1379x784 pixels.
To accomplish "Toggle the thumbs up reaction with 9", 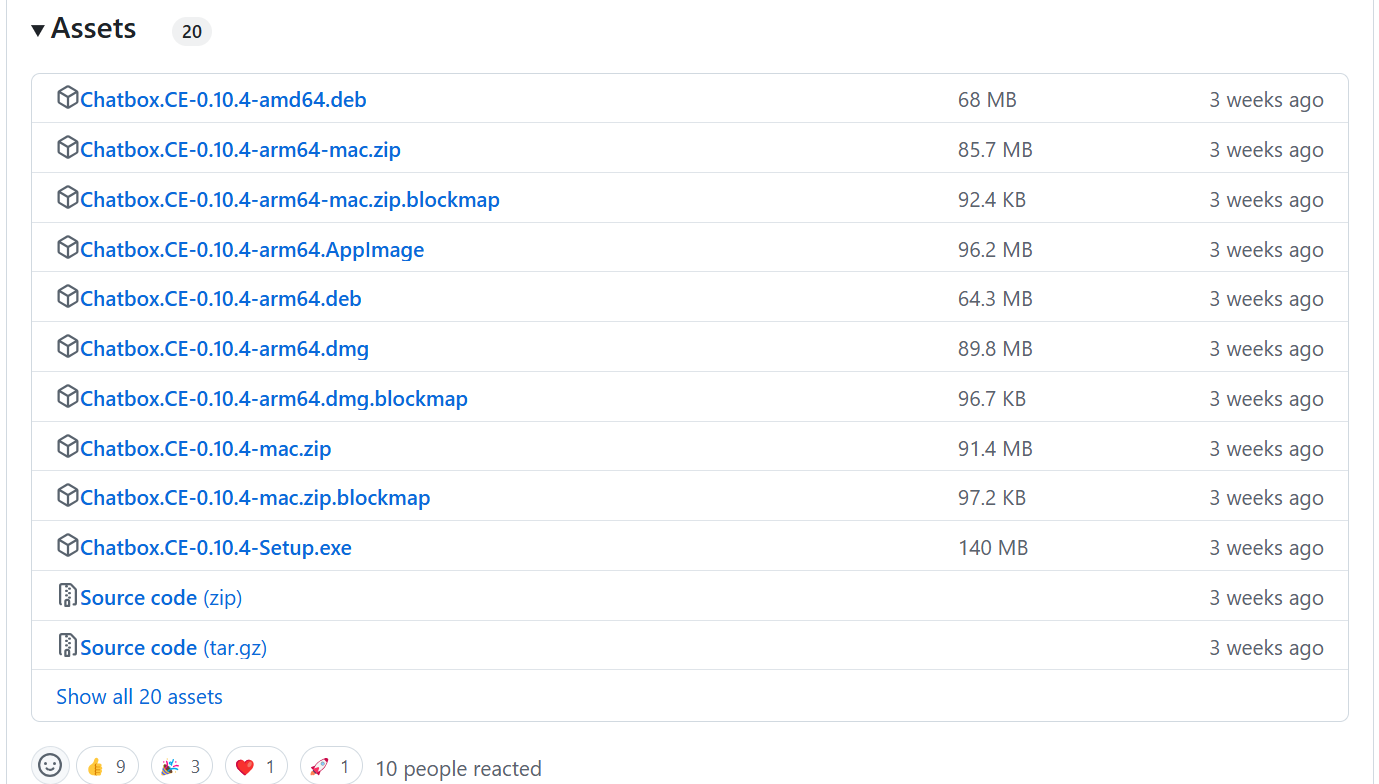I will click(x=107, y=767).
